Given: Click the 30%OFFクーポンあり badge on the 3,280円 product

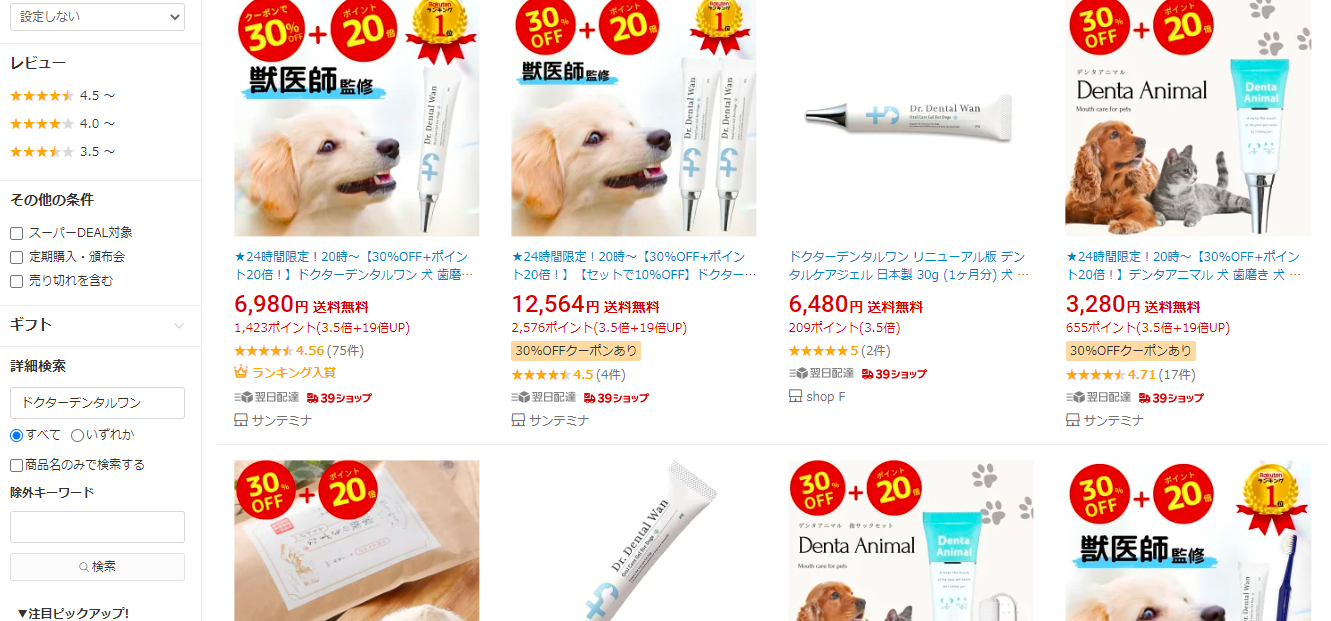Looking at the screenshot, I should pyautogui.click(x=1130, y=351).
